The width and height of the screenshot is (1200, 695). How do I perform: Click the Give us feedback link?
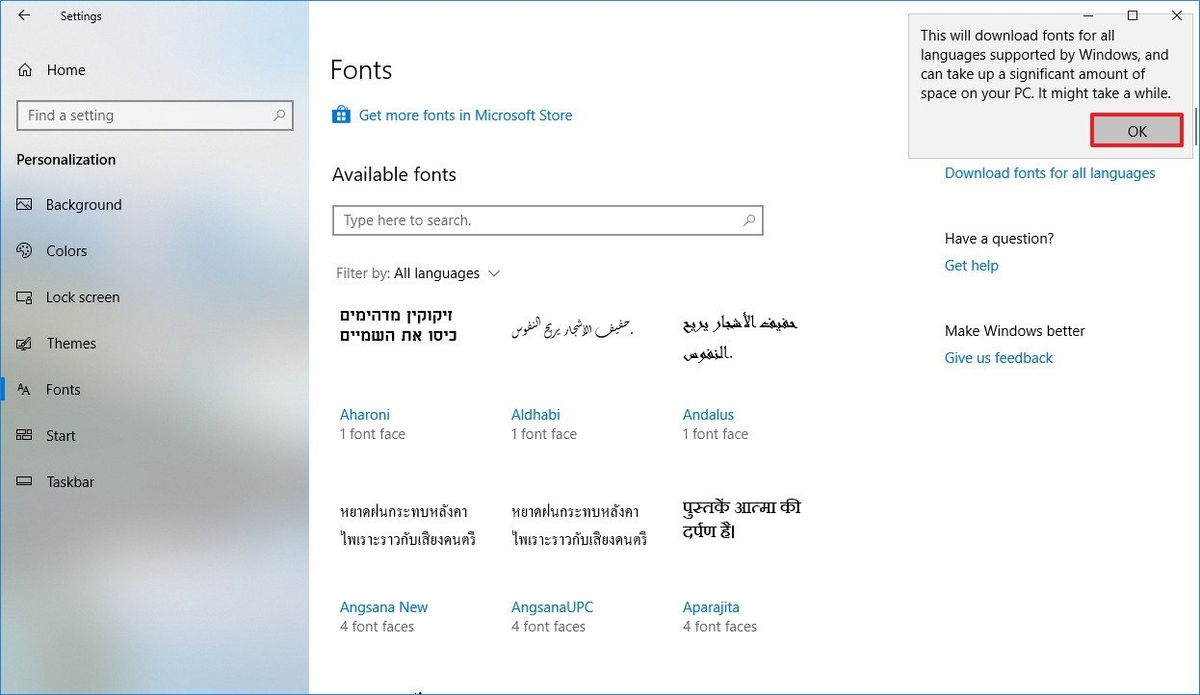pyautogui.click(x=998, y=357)
